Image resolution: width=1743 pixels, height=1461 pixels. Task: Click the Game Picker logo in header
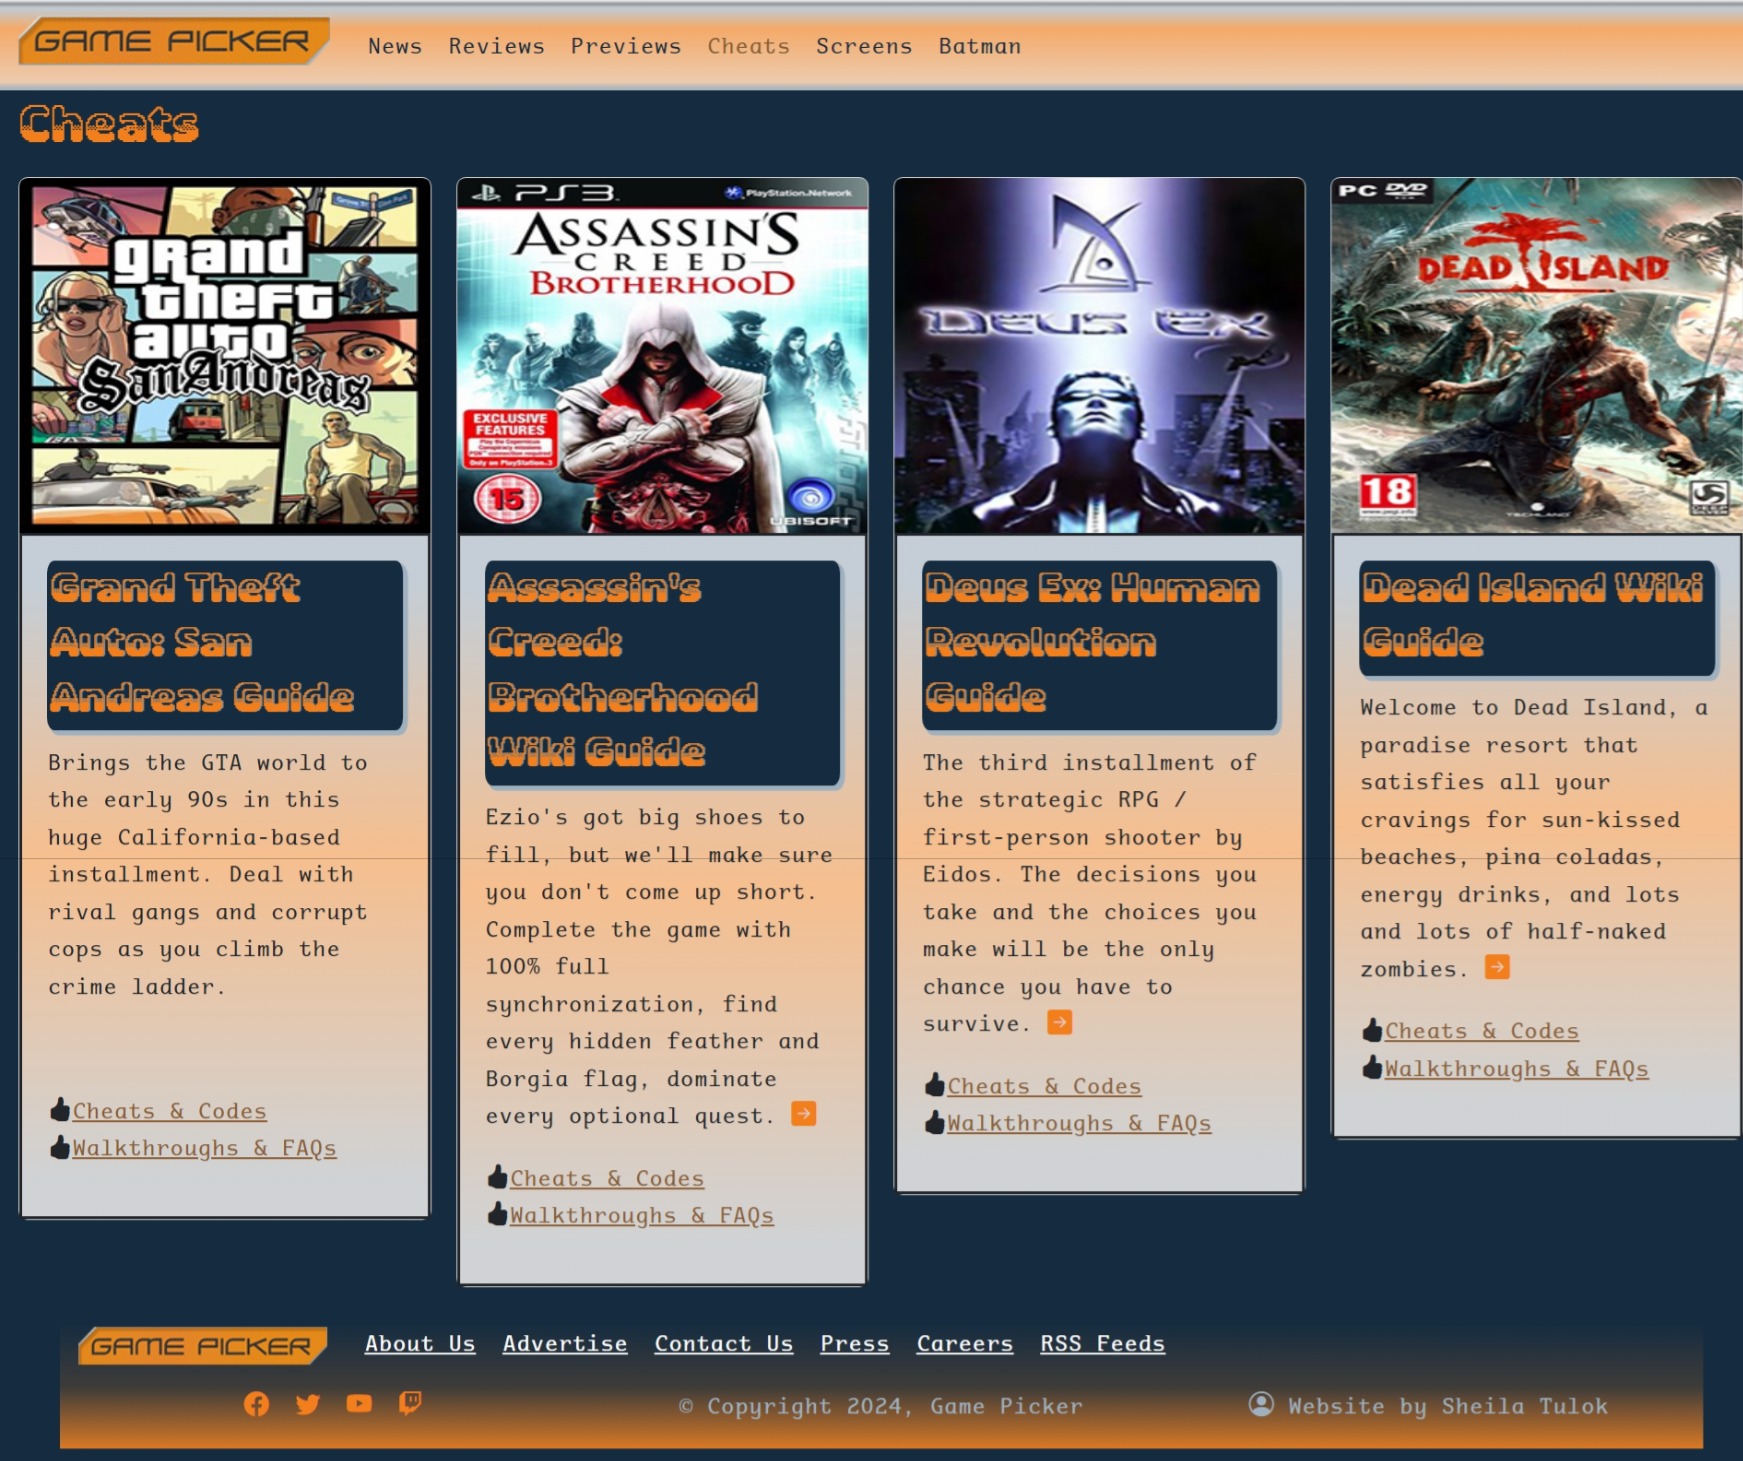pos(173,41)
